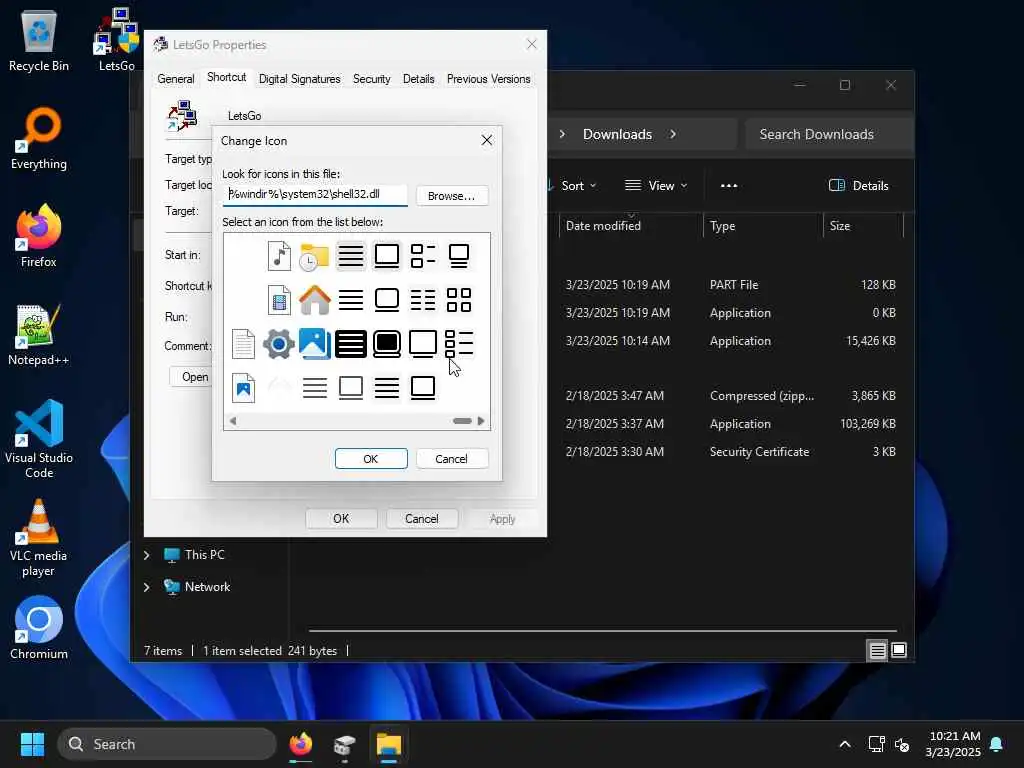The height and width of the screenshot is (768, 1024).
Task: Click the Size column header
Action: 863,226
